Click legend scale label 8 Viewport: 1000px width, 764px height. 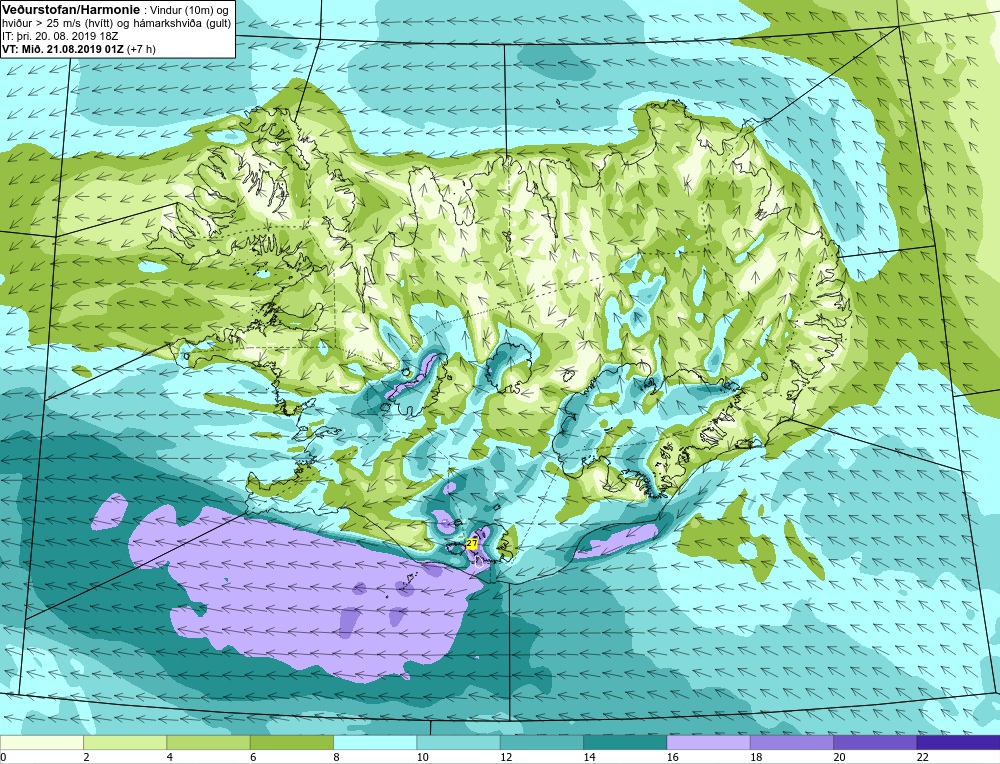[x=336, y=757]
